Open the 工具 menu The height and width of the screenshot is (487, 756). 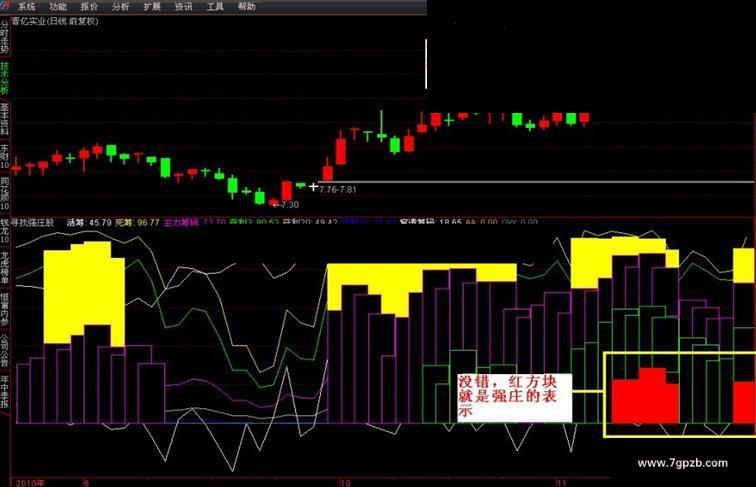click(215, 7)
